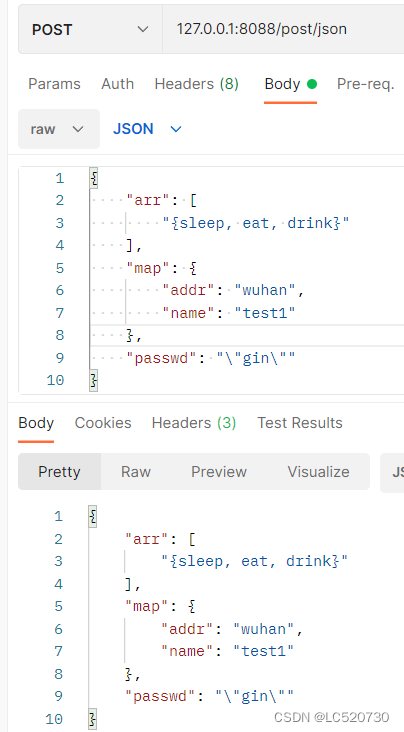404x732 pixels.
Task: Select the response Body tab
Action: pyautogui.click(x=36, y=423)
